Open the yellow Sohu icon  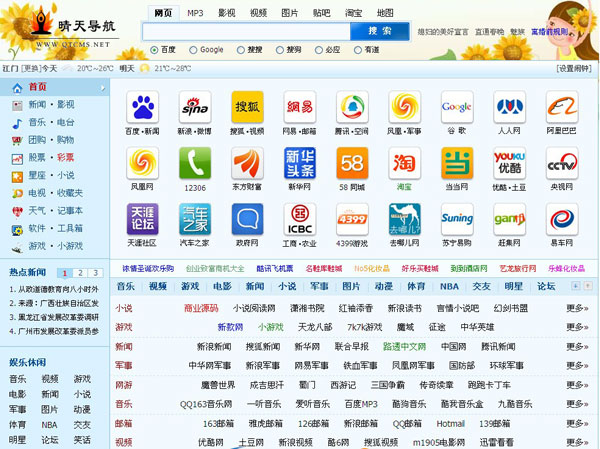click(x=247, y=107)
